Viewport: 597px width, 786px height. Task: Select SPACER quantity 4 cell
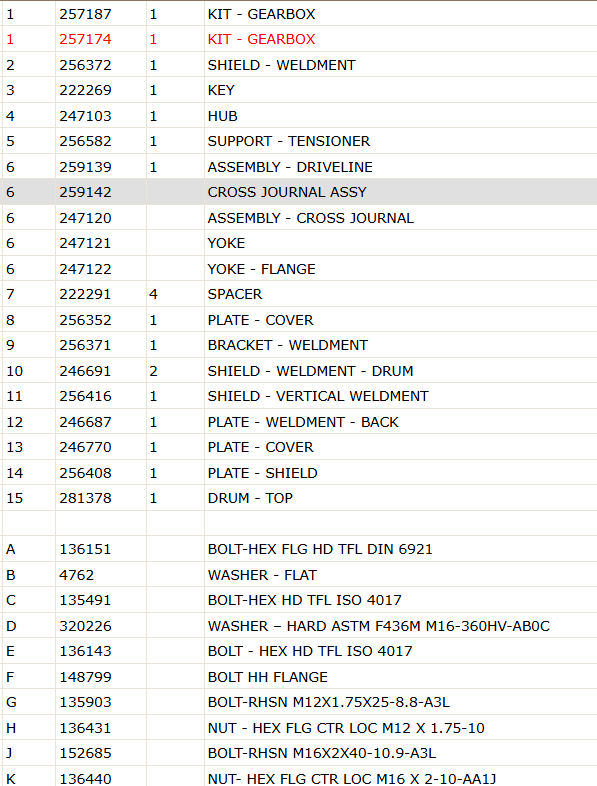pyautogui.click(x=153, y=294)
